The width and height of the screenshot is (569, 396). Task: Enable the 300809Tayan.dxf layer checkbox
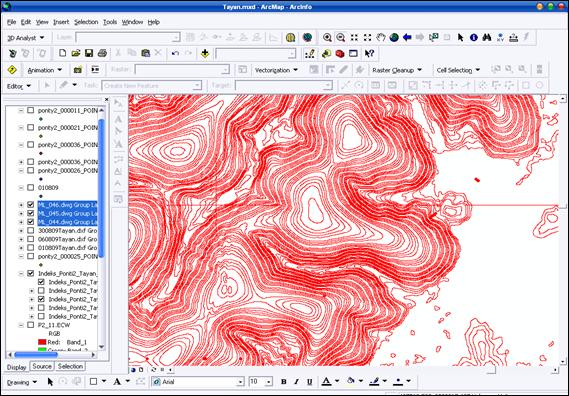(31, 230)
